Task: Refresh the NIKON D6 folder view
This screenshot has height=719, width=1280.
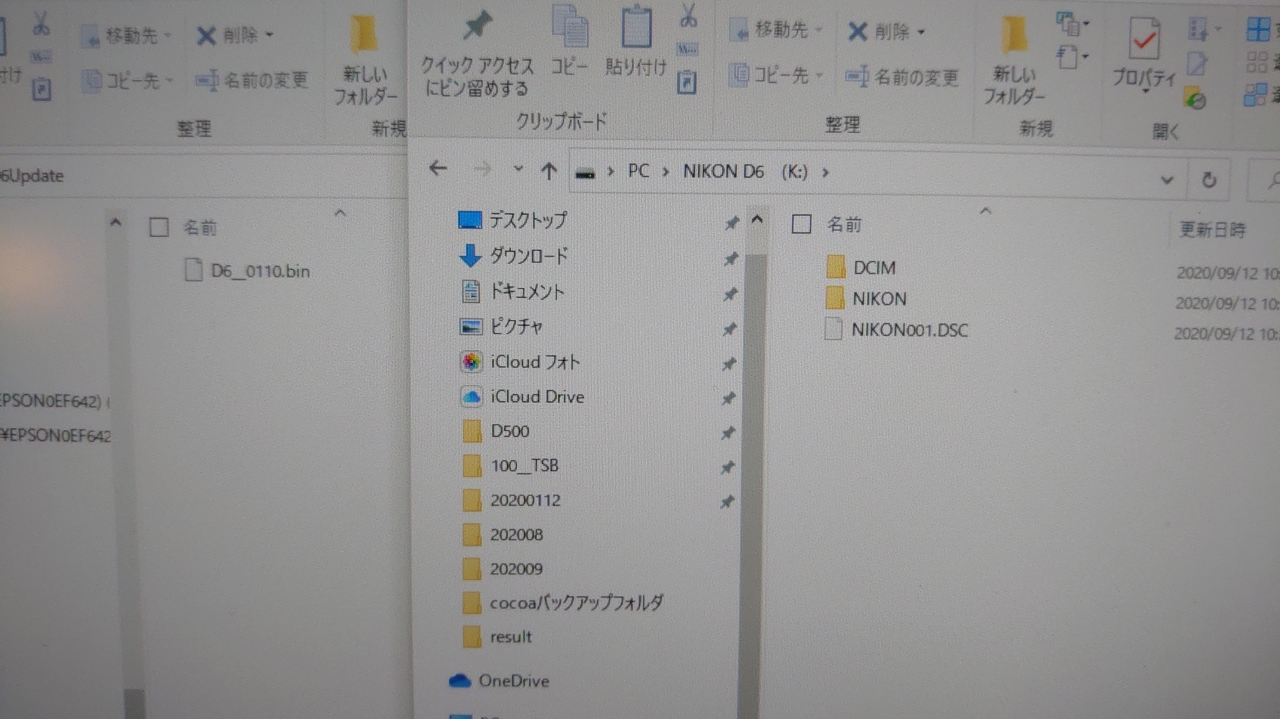Action: (1209, 179)
